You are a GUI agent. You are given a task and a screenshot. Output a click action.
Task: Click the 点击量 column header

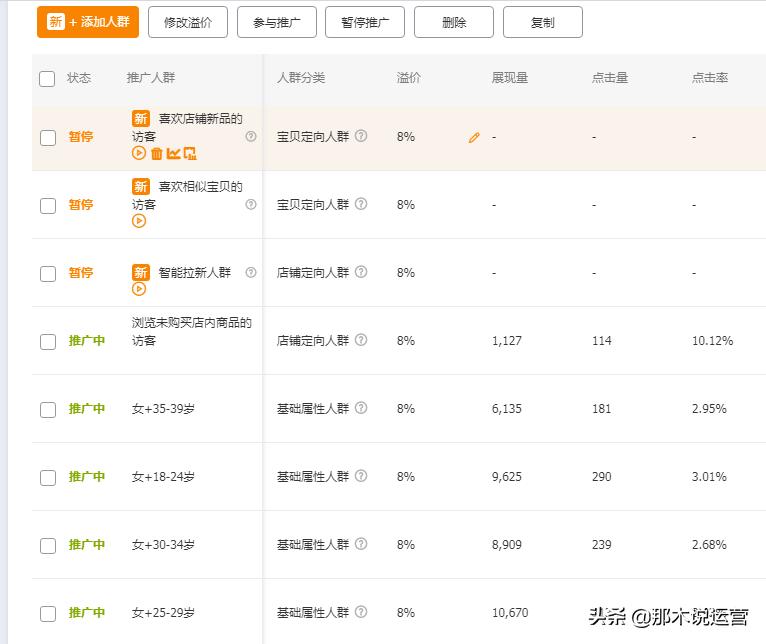610,78
